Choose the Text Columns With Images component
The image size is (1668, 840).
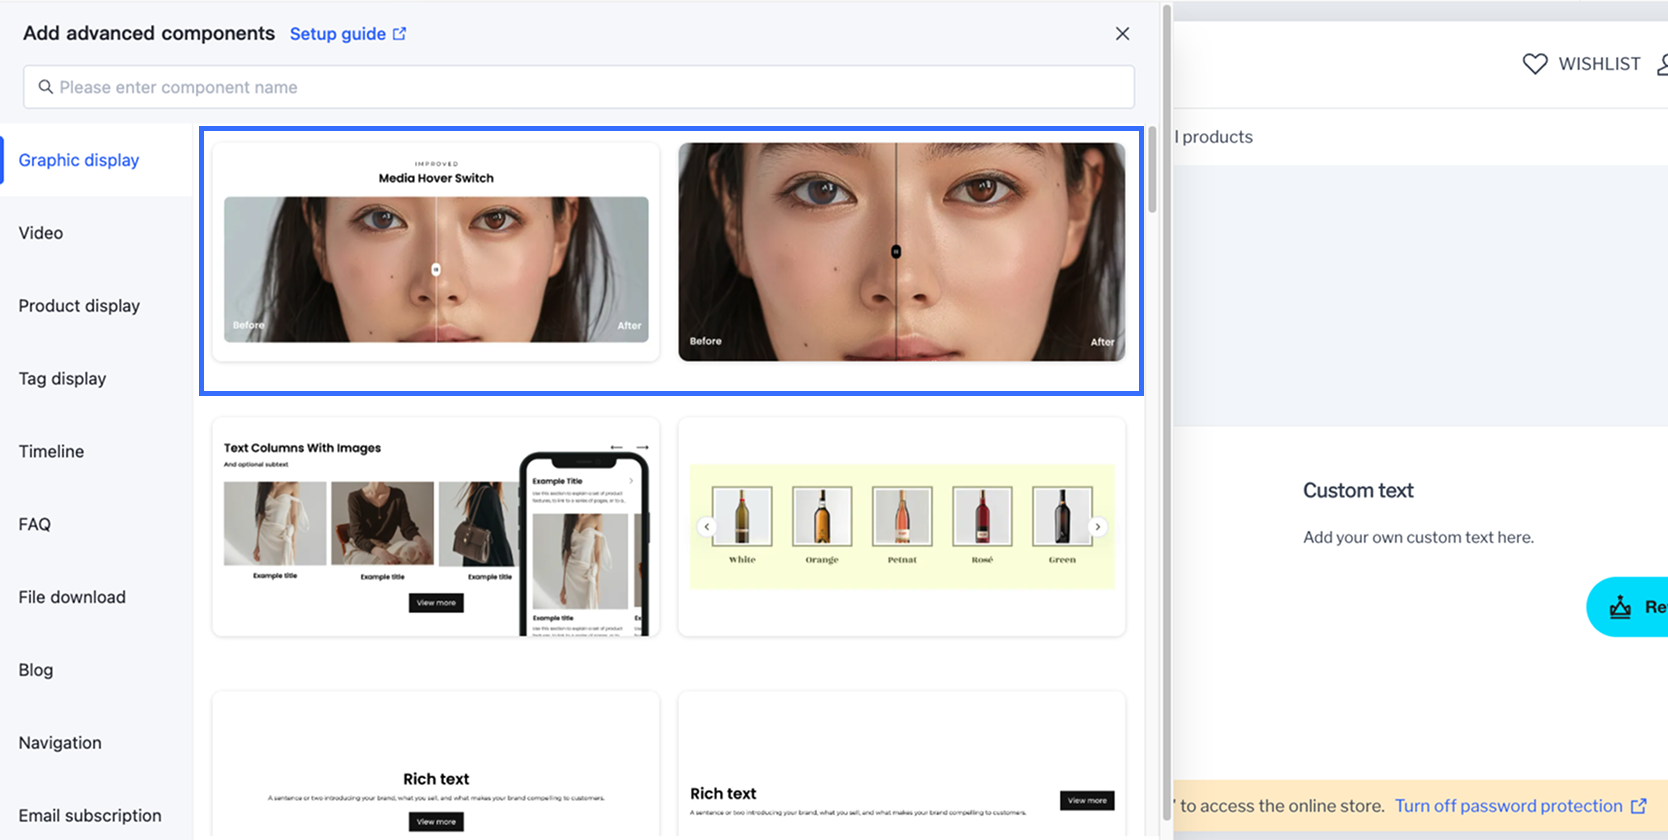436,527
